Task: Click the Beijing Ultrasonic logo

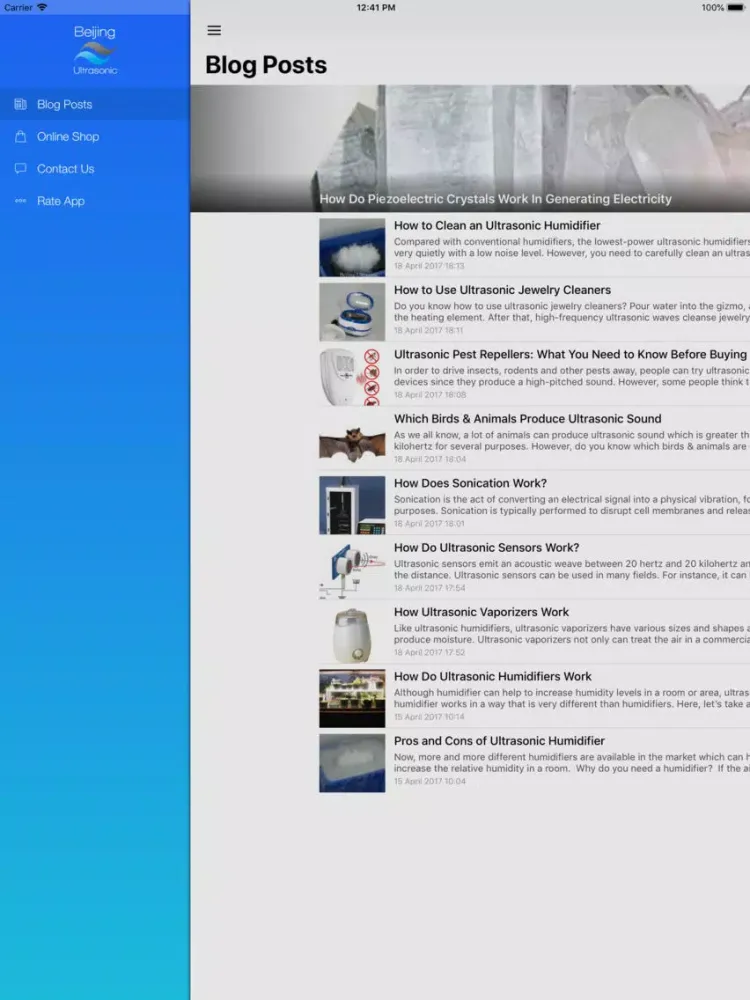Action: coord(95,50)
